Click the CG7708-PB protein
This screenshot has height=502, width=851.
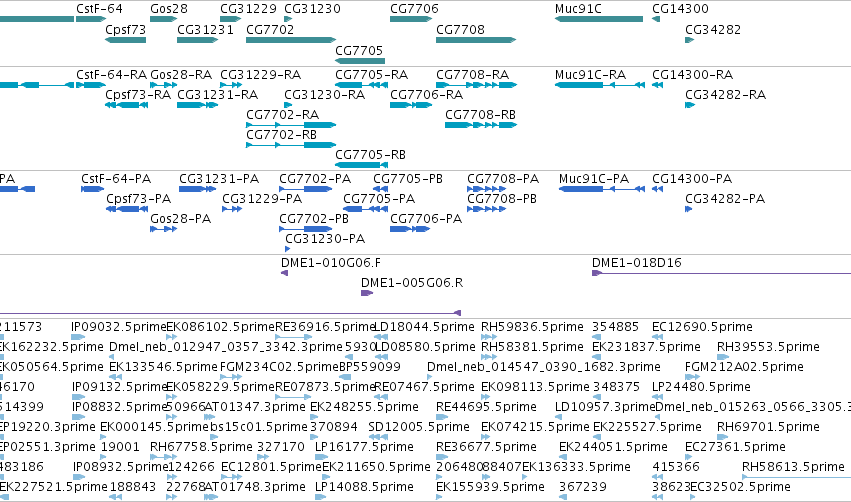486,209
